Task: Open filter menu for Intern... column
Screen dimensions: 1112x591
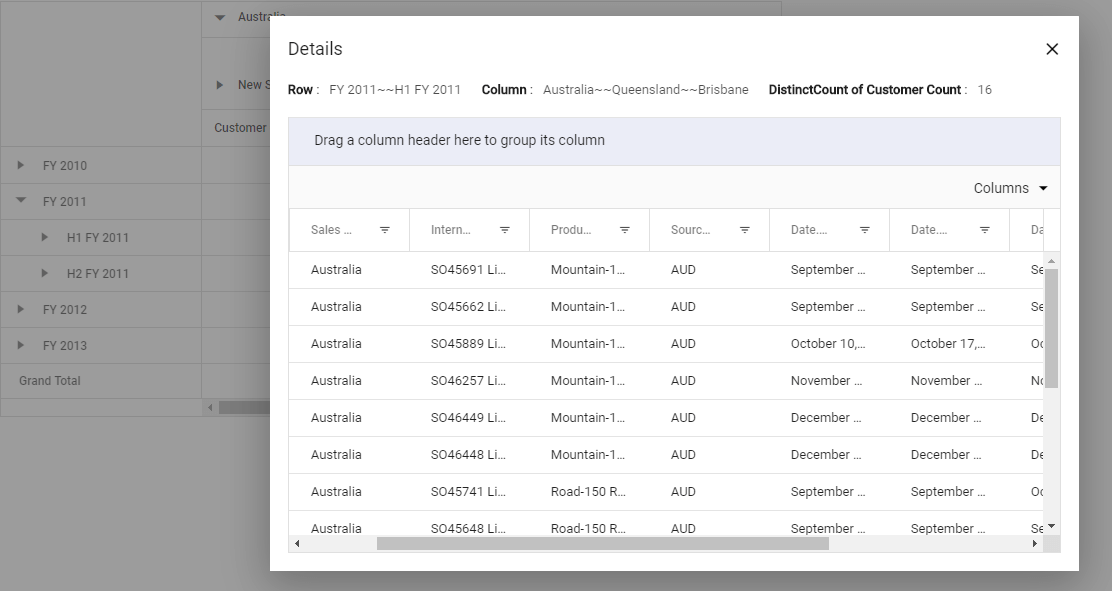Action: coord(505,230)
